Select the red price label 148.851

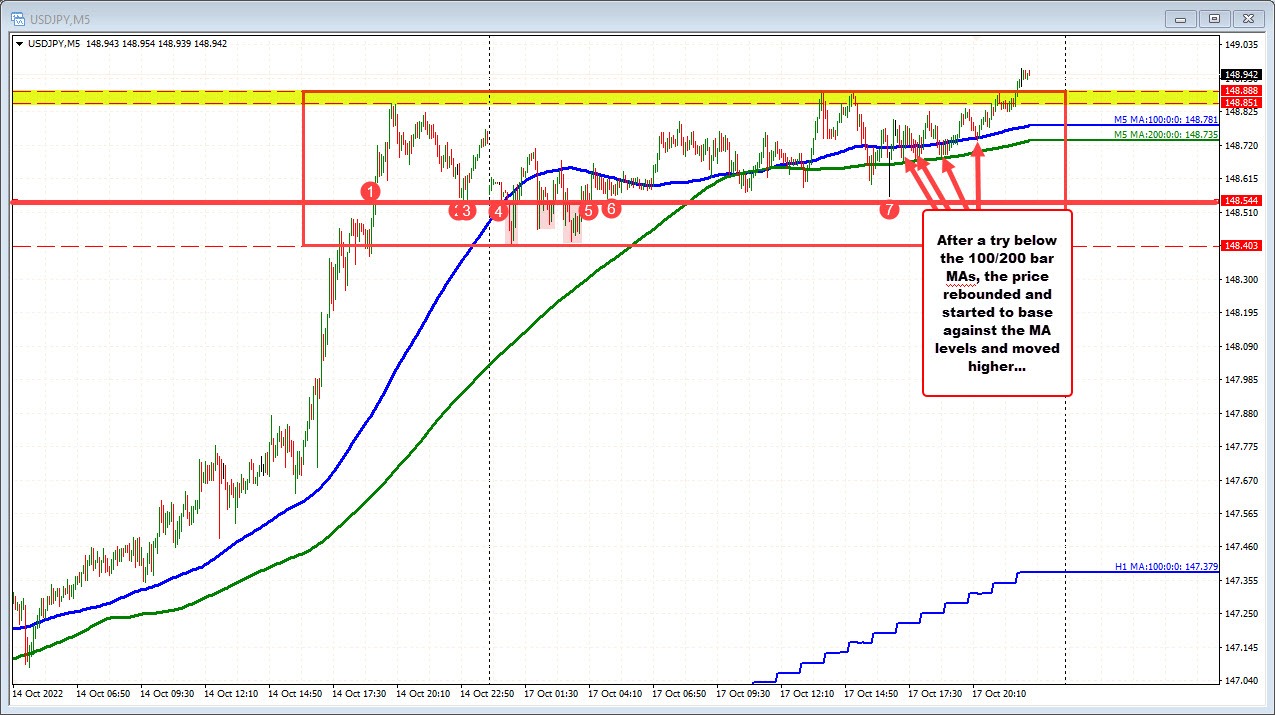point(1240,101)
